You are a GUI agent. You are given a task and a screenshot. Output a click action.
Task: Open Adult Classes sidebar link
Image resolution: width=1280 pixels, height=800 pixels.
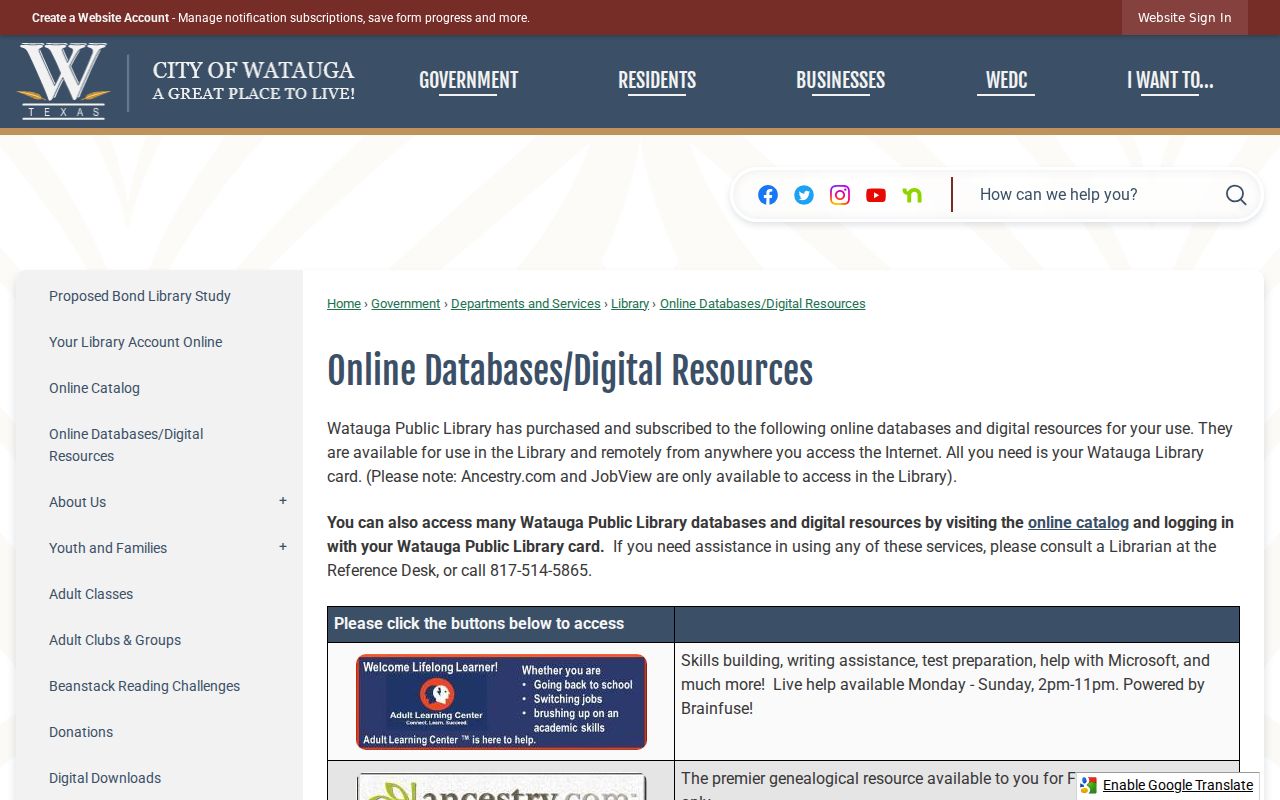[x=91, y=594]
